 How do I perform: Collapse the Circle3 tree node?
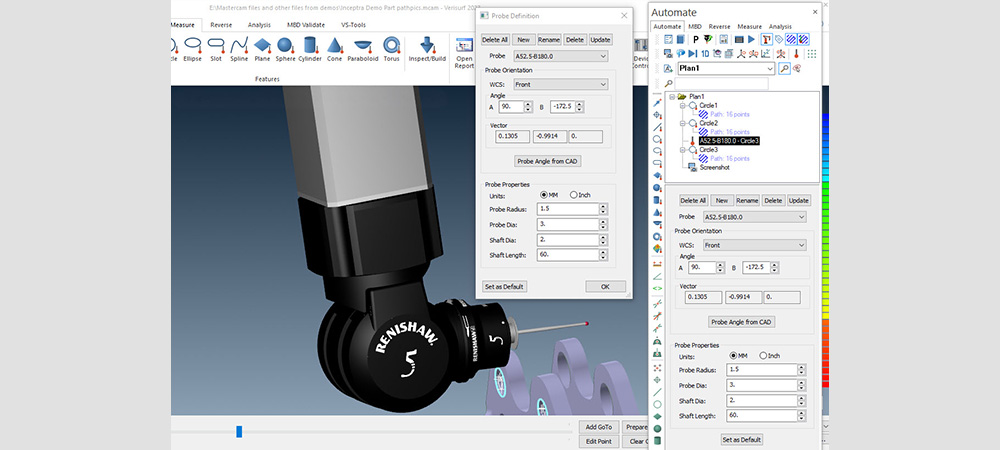[x=682, y=150]
